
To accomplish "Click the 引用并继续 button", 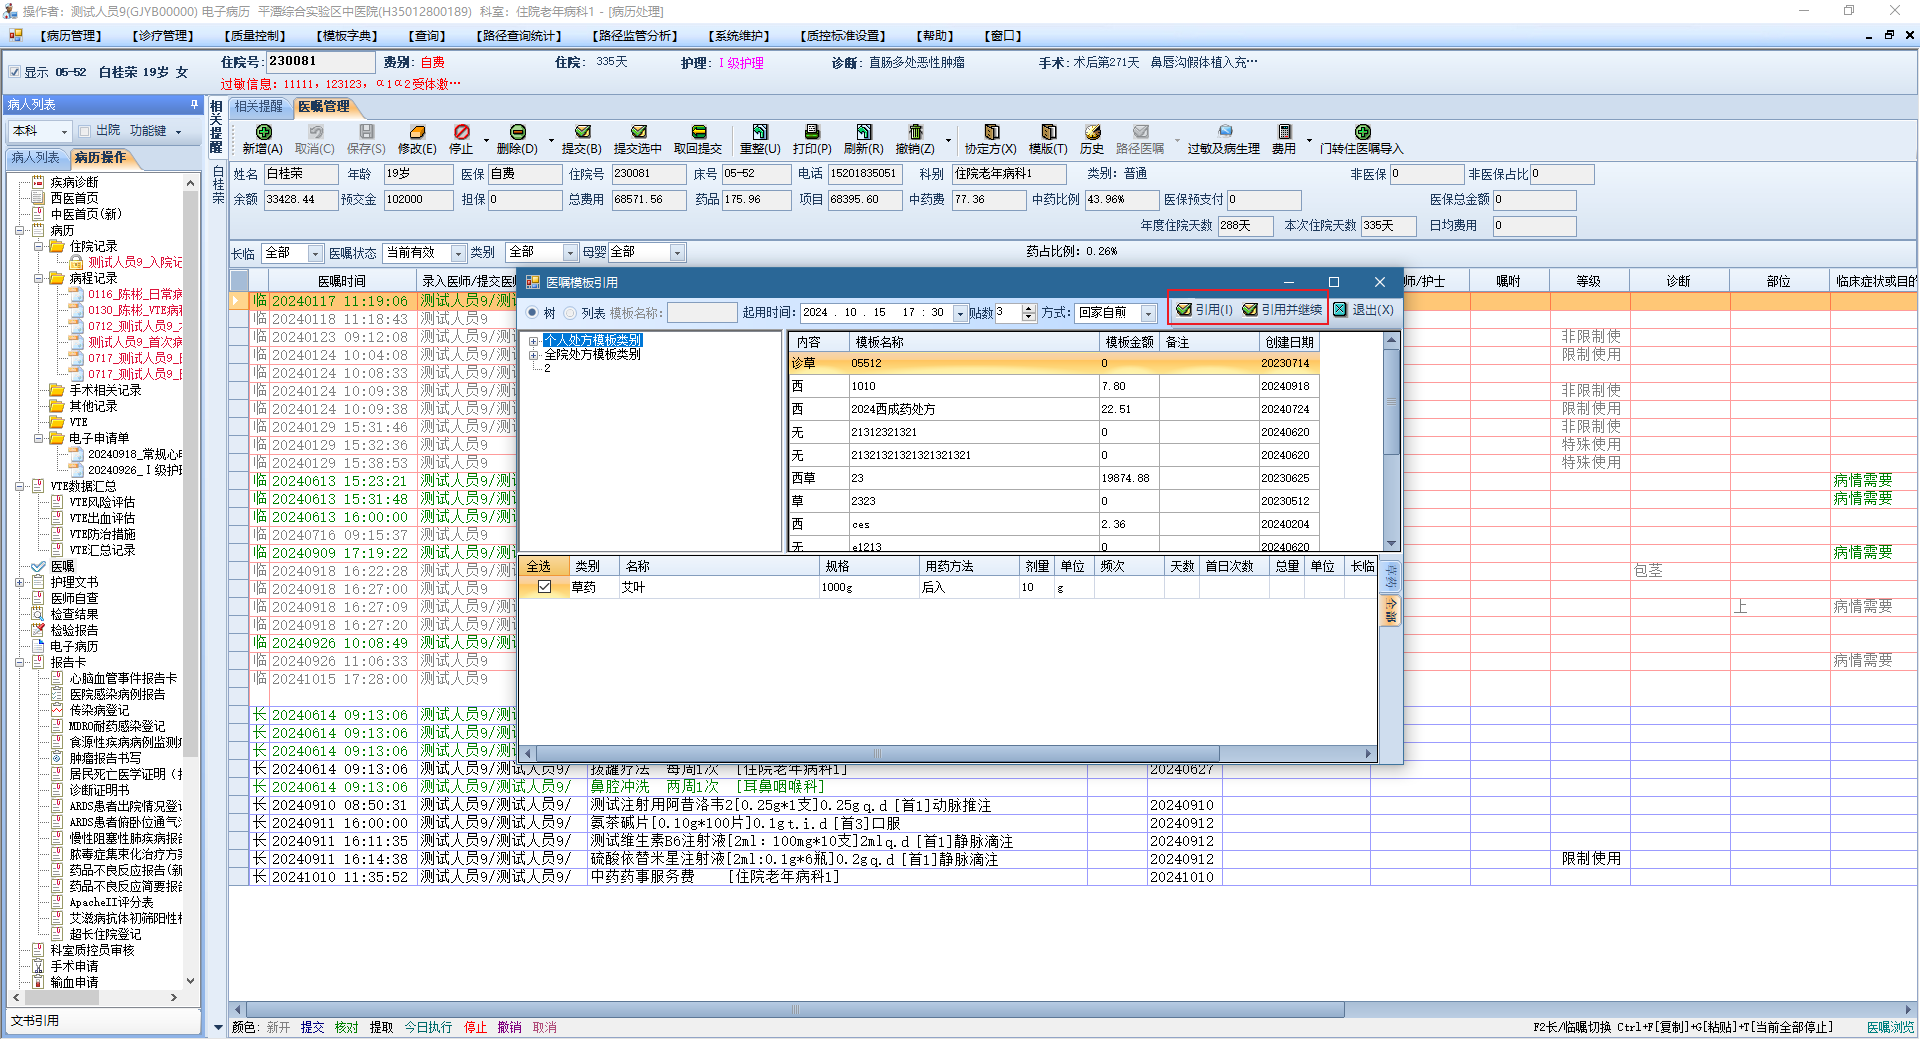I will pyautogui.click(x=1282, y=310).
